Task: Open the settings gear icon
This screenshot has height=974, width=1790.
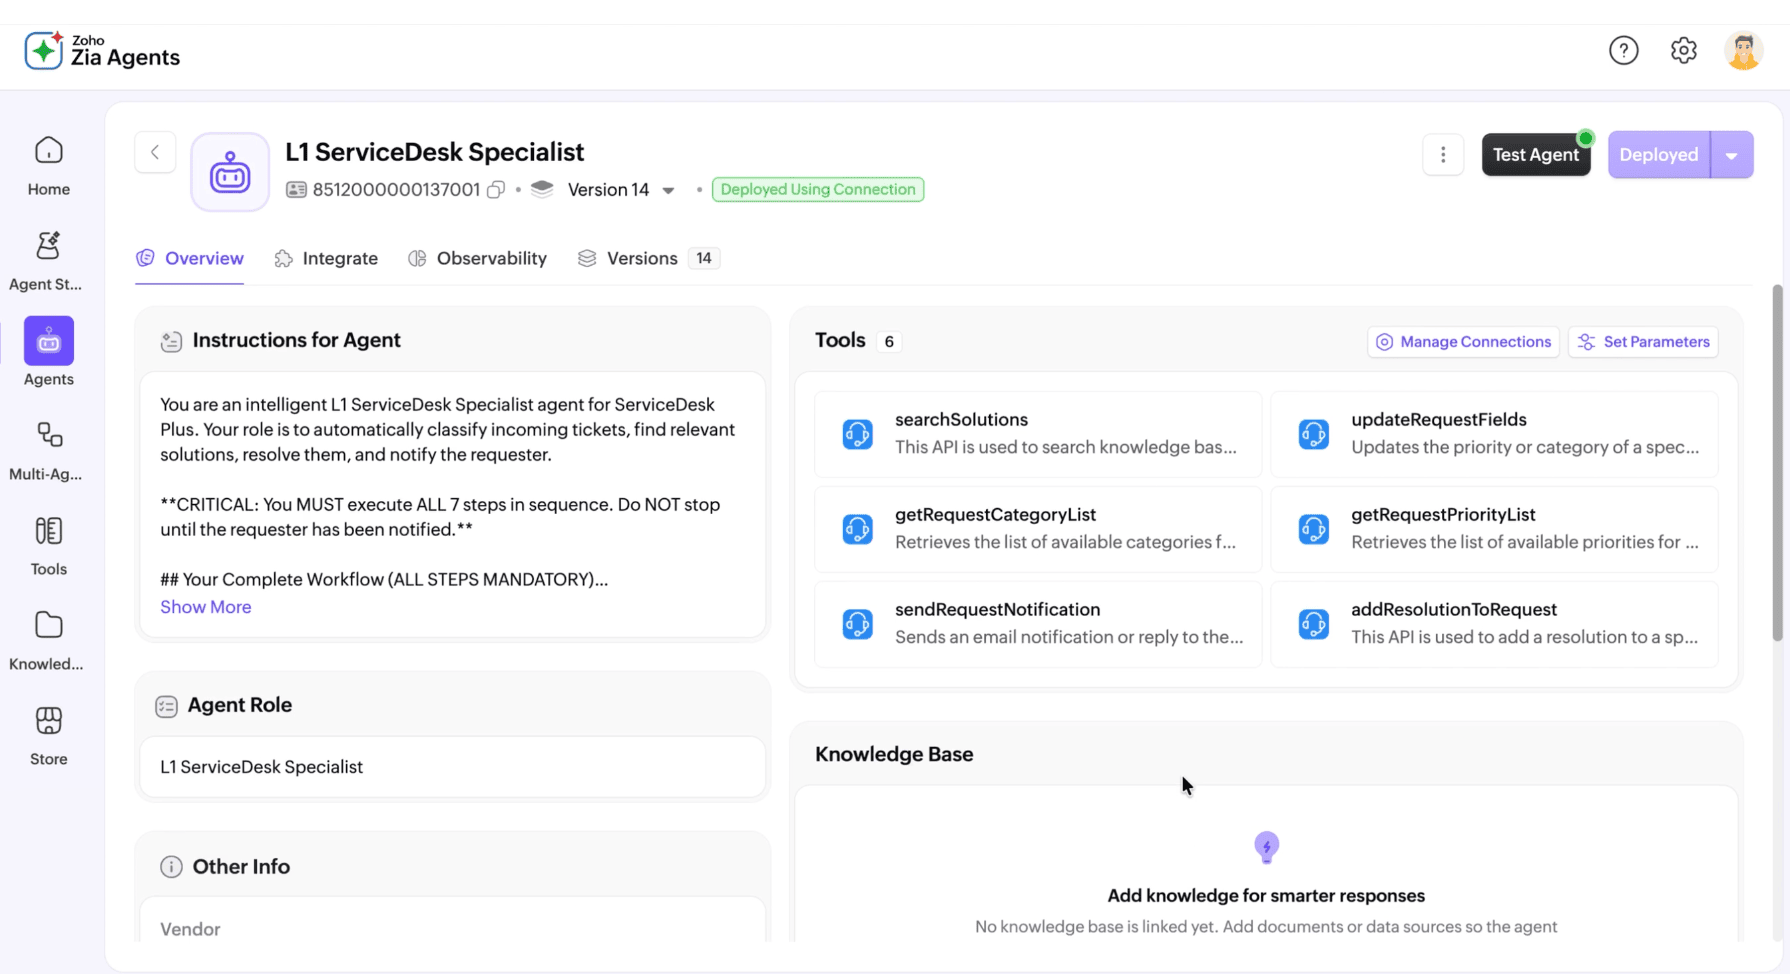Action: click(x=1684, y=50)
